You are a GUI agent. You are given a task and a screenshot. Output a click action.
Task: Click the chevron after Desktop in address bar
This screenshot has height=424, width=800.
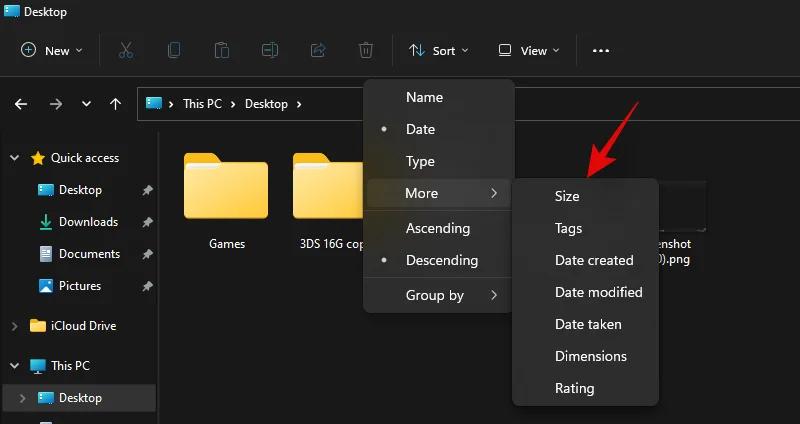tap(299, 104)
